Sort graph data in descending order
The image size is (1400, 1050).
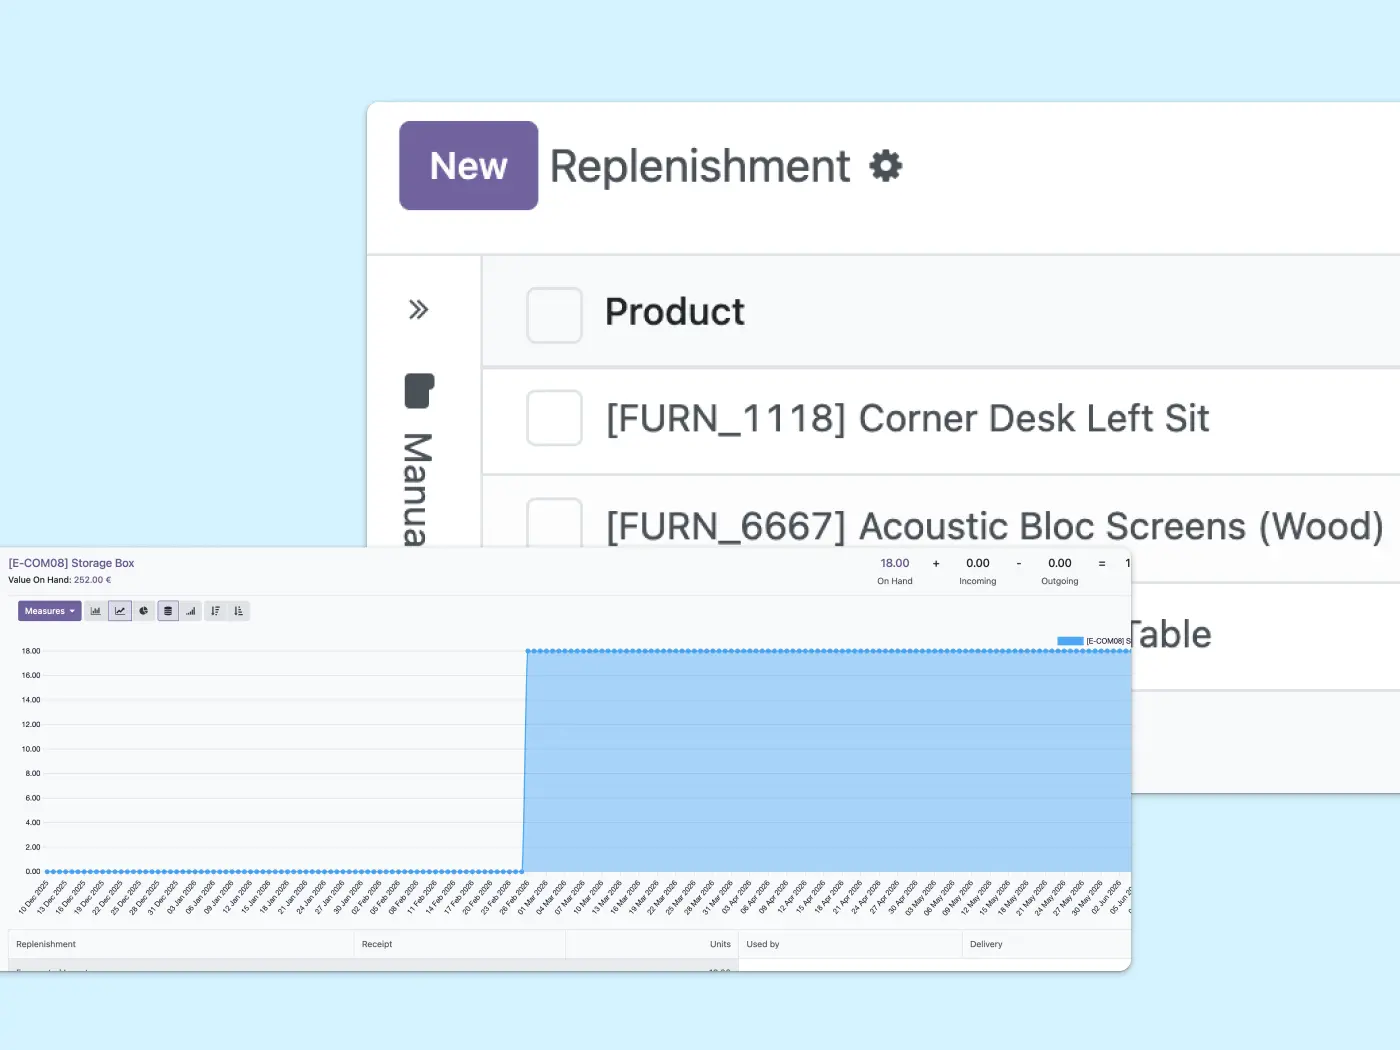coord(215,611)
